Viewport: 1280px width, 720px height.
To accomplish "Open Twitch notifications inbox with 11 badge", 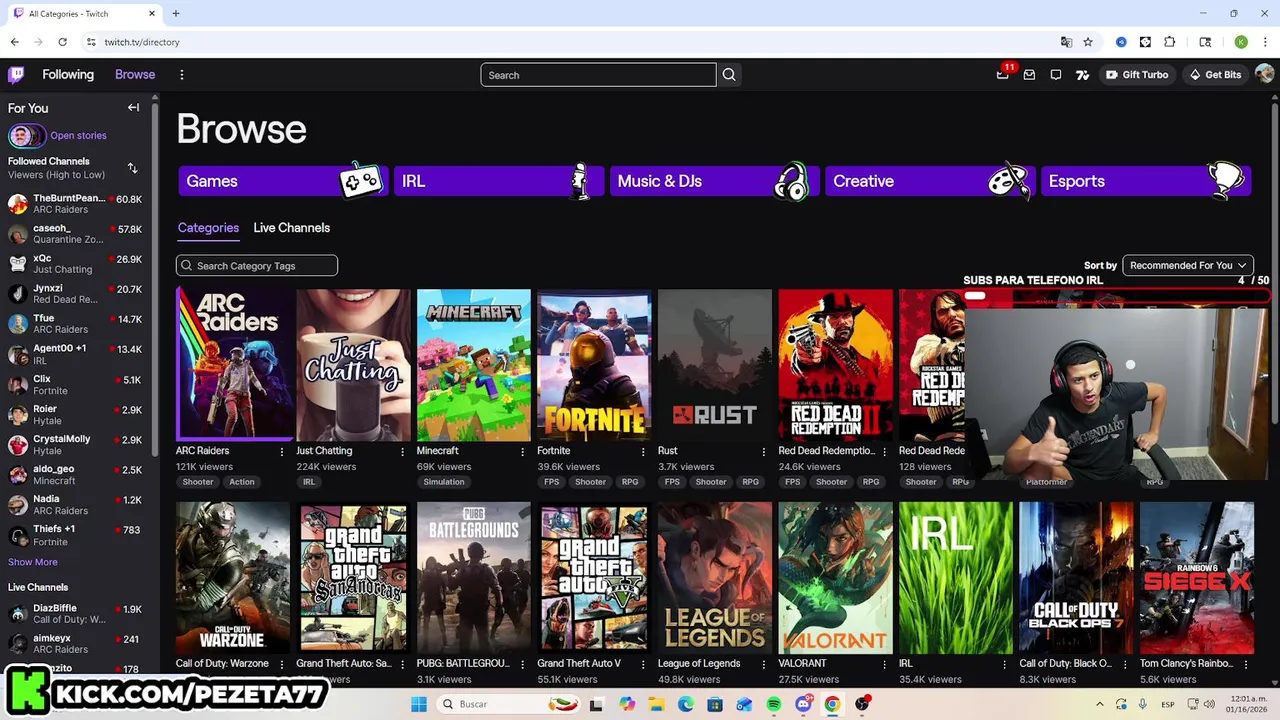I will point(1003,74).
